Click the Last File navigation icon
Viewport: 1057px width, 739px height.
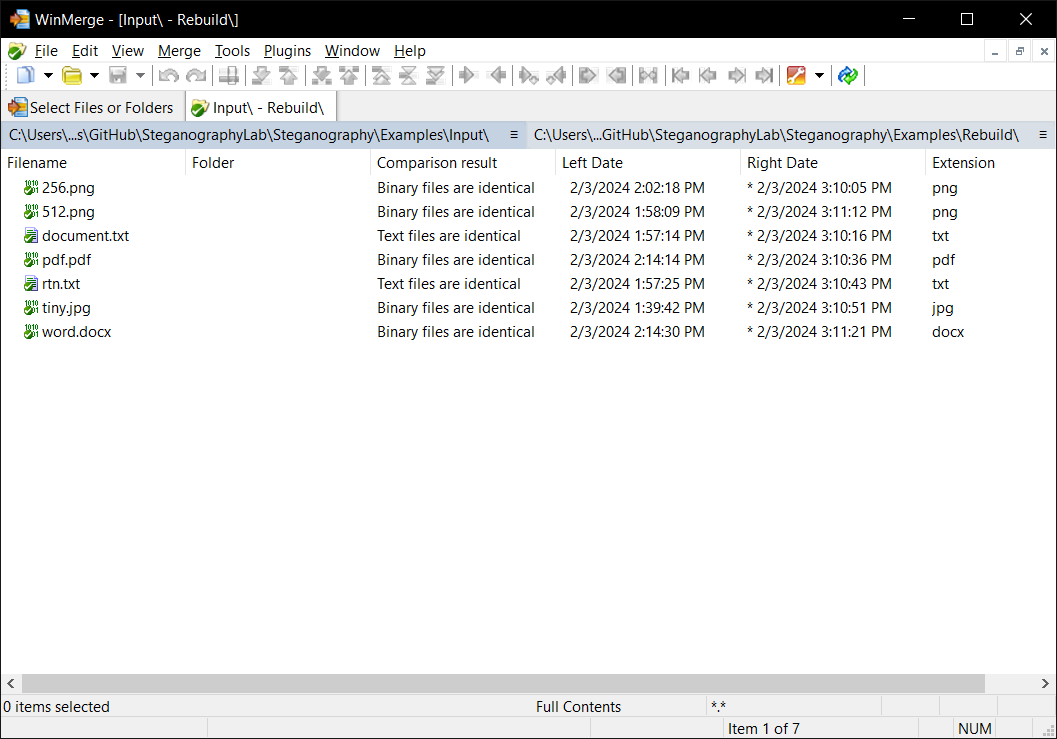point(764,76)
